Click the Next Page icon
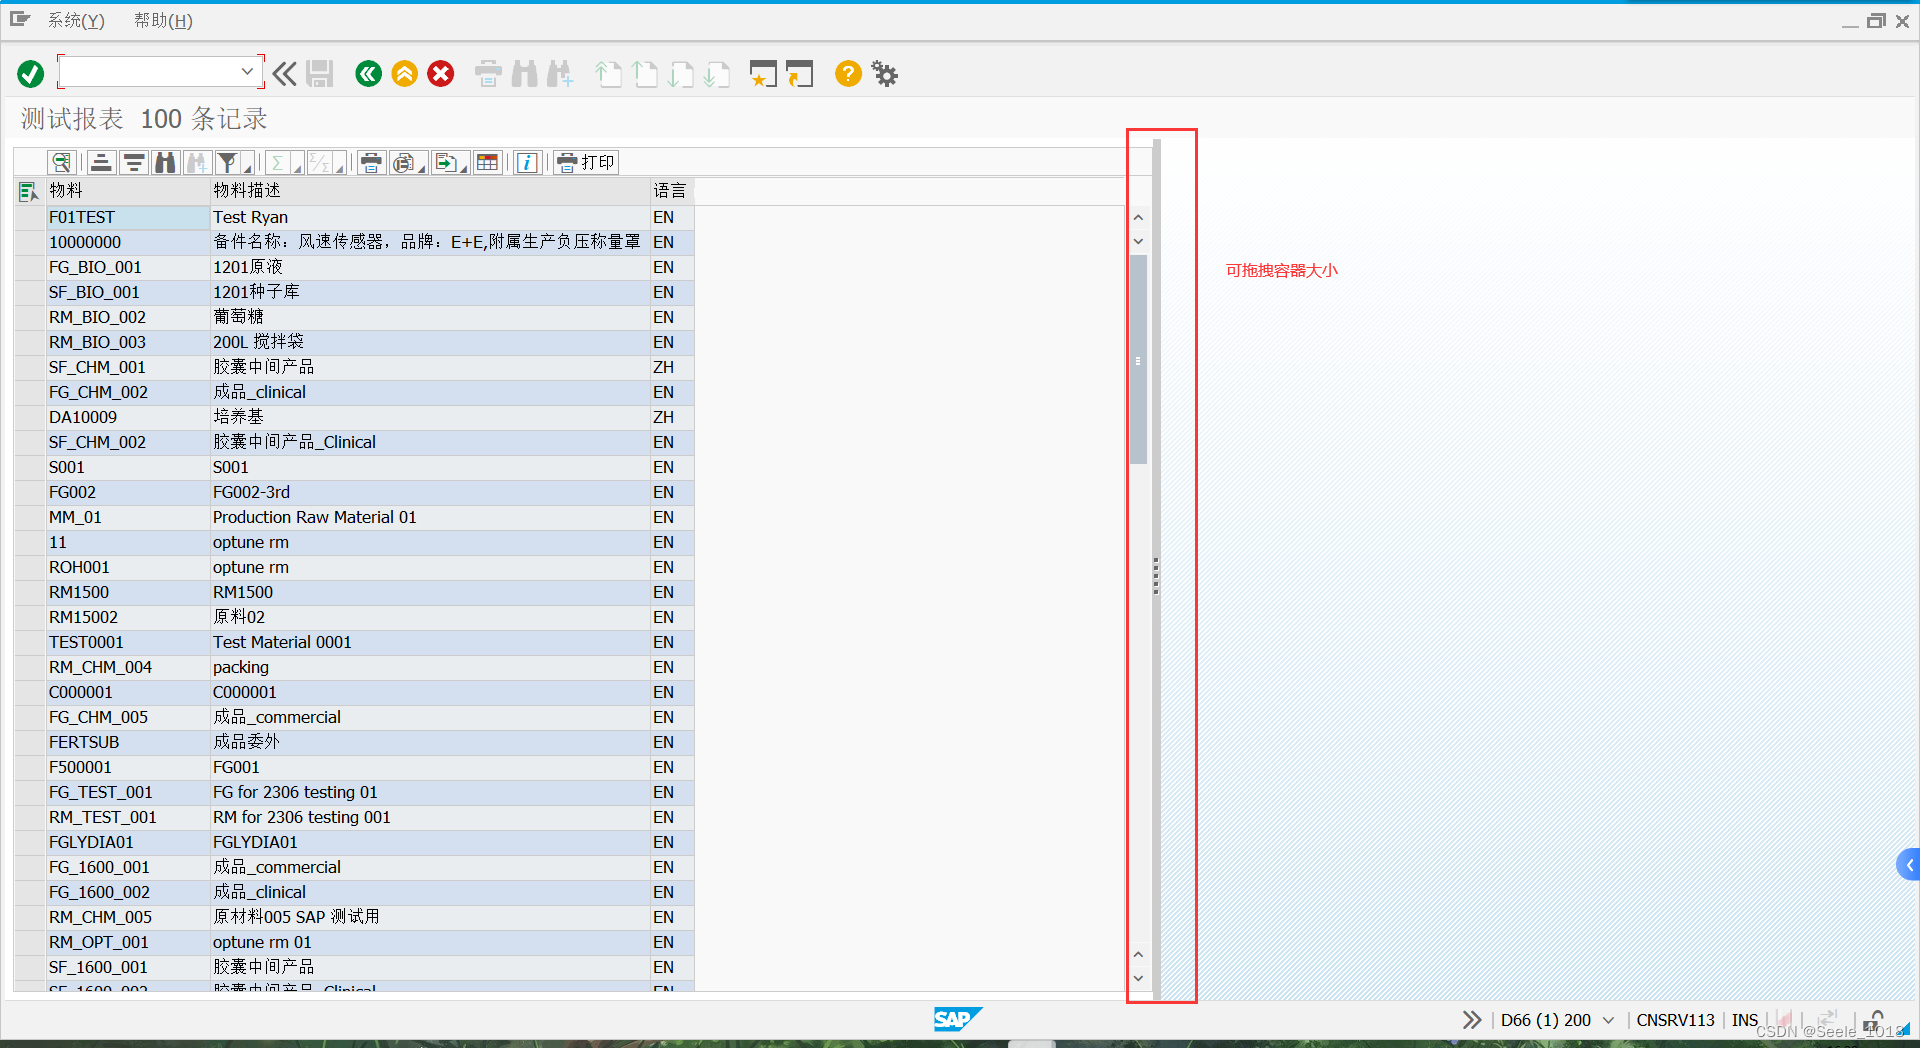The height and width of the screenshot is (1048, 1920). point(681,74)
